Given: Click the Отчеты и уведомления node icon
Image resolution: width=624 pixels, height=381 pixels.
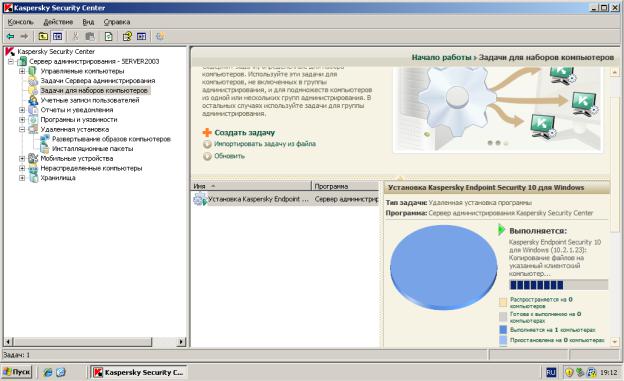Looking at the screenshot, I should pos(33,110).
